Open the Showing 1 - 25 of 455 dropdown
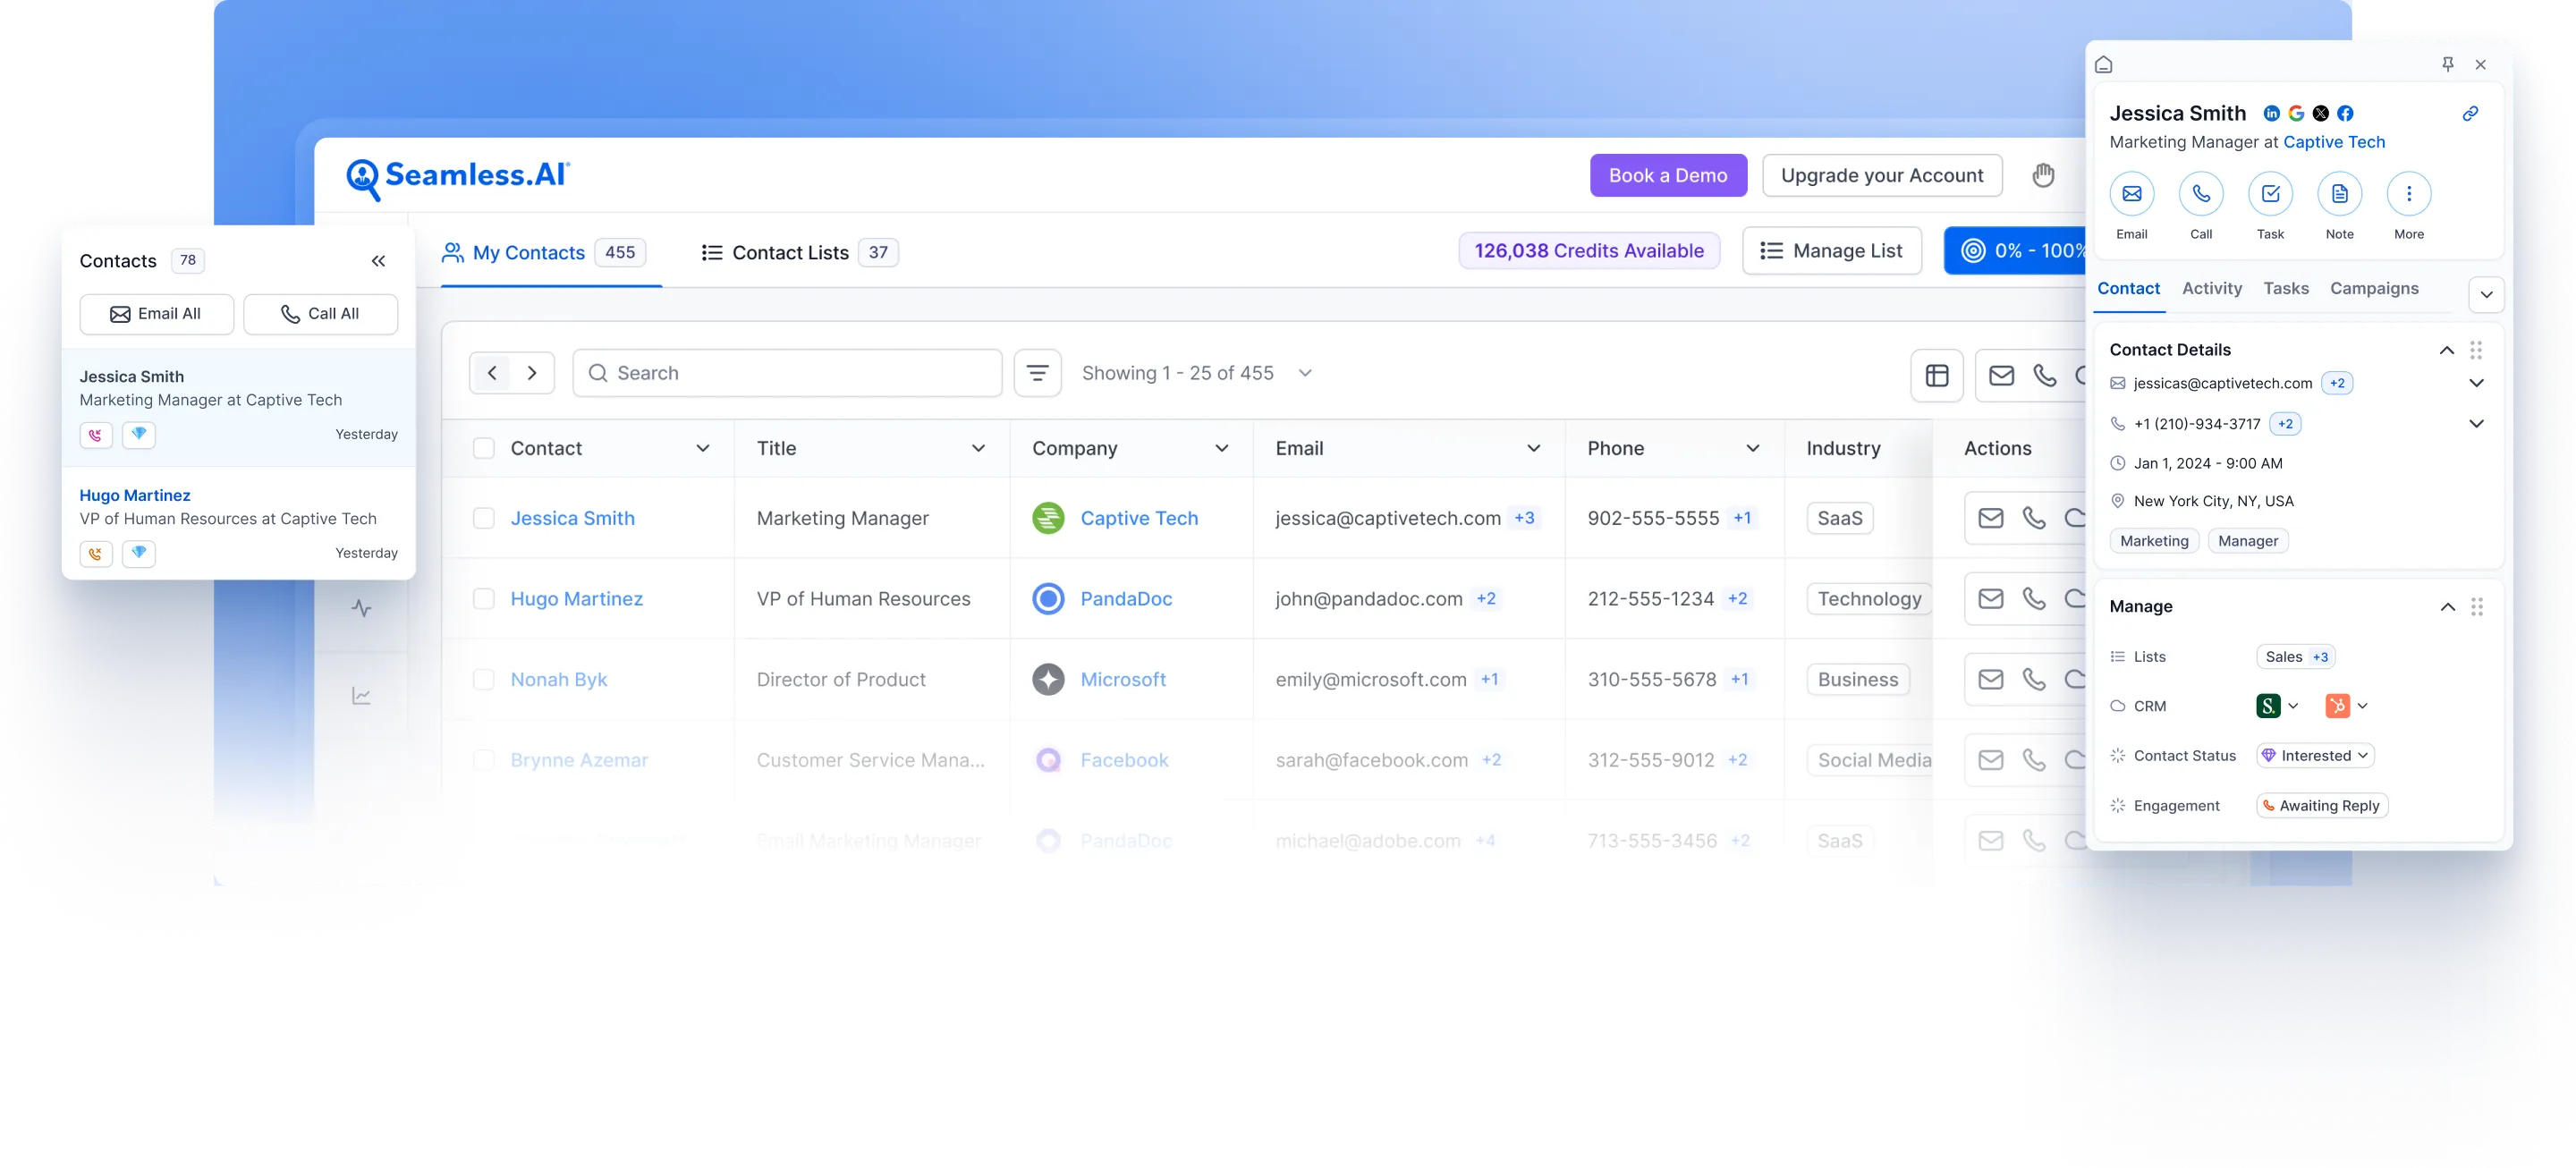 1304,372
